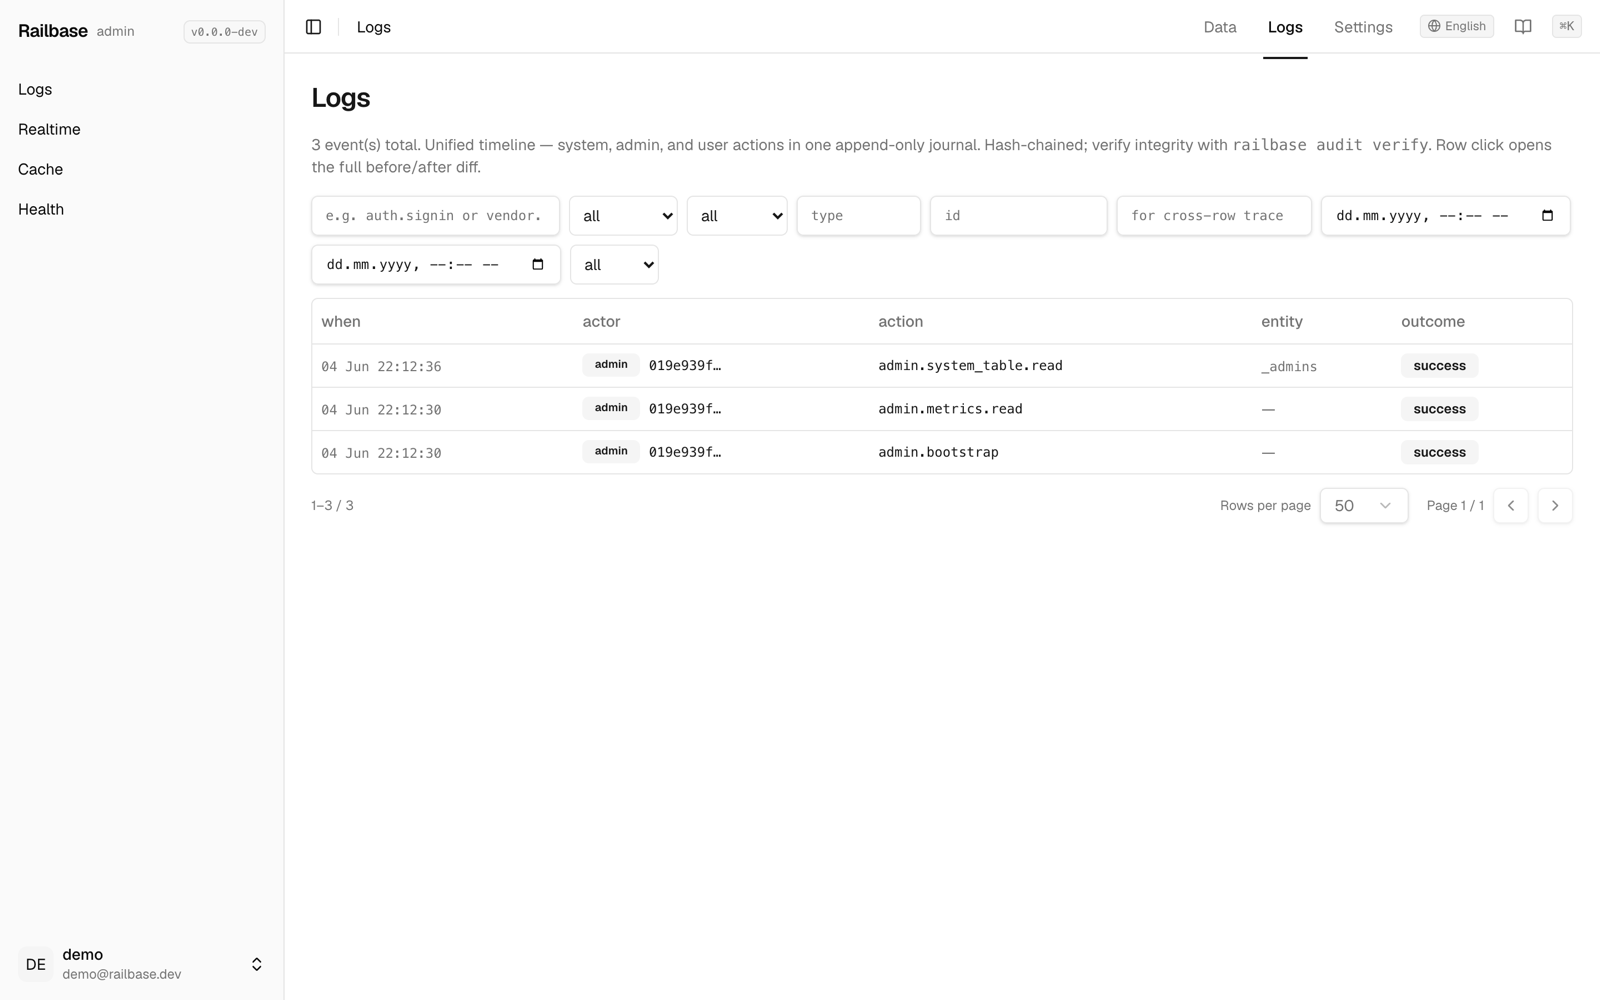Click the v0.0.0-dev version badge
Image resolution: width=1600 pixels, height=1000 pixels.
224,32
